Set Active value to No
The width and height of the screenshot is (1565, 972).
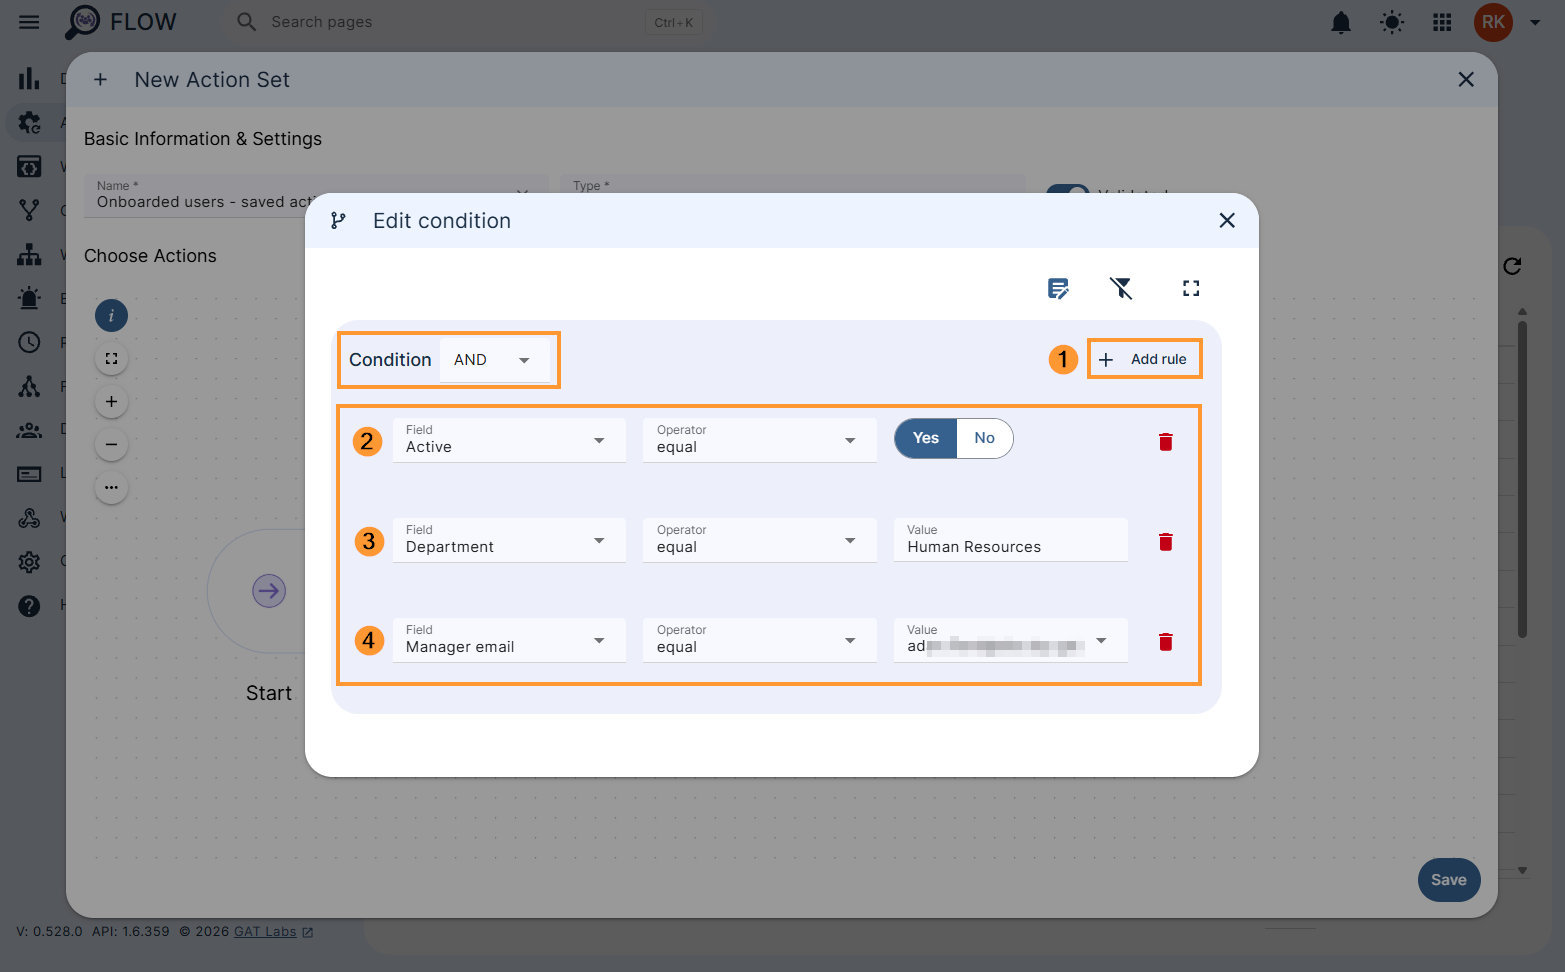point(984,438)
